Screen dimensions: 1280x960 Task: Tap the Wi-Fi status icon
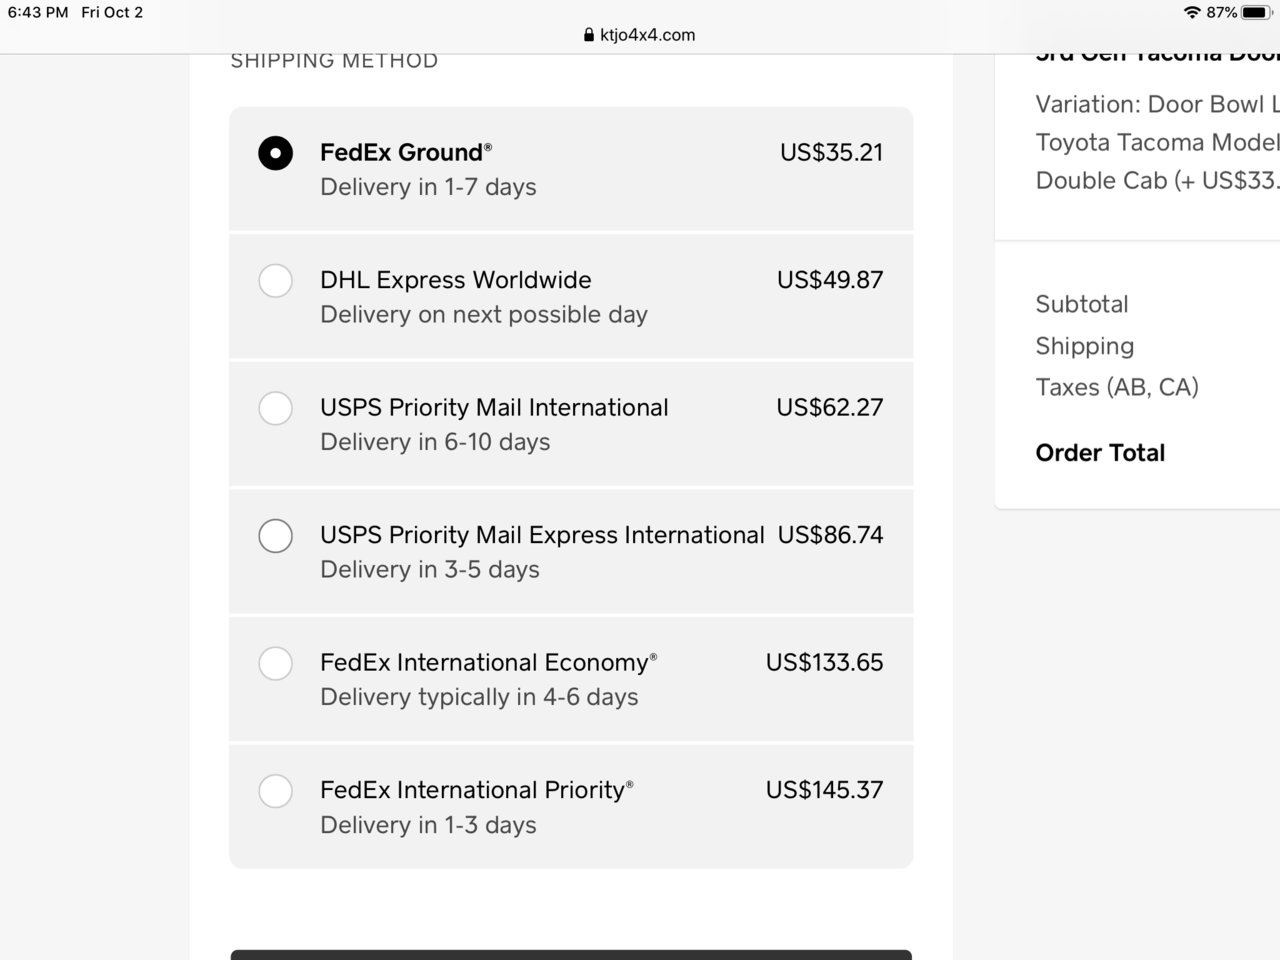coord(1191,12)
